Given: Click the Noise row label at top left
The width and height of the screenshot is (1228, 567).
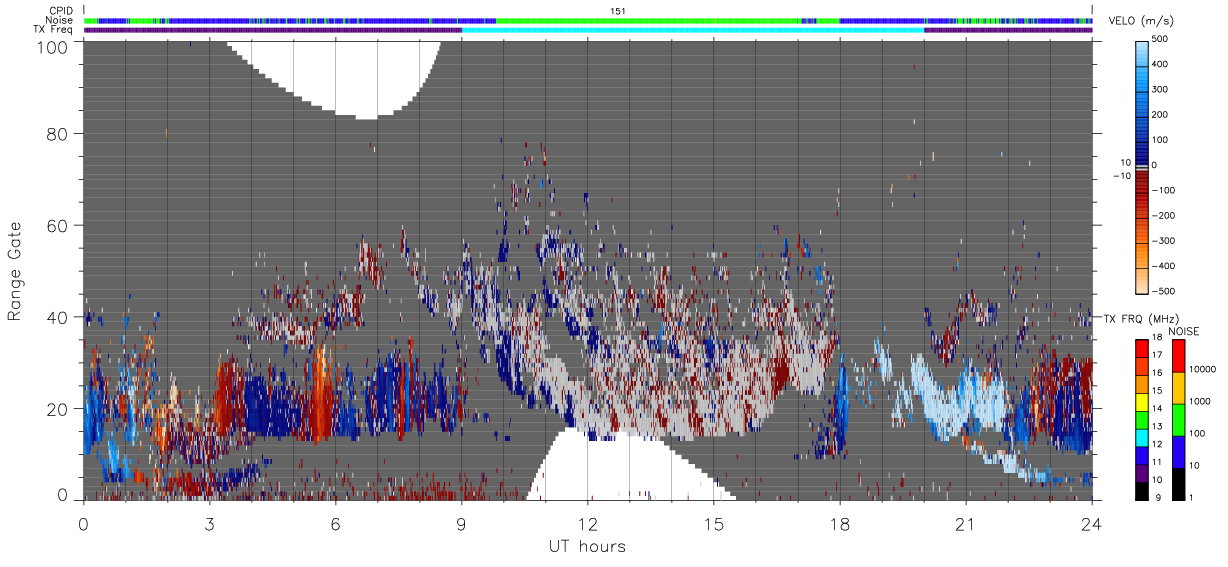Looking at the screenshot, I should [x=60, y=20].
